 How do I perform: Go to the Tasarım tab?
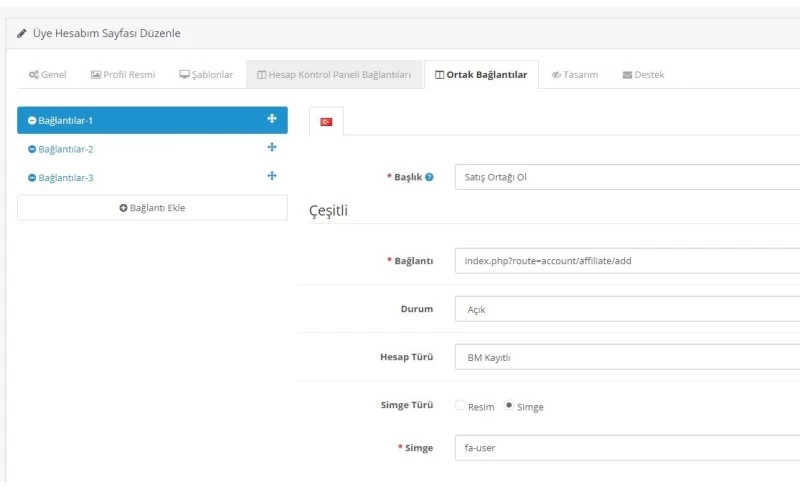[x=575, y=75]
